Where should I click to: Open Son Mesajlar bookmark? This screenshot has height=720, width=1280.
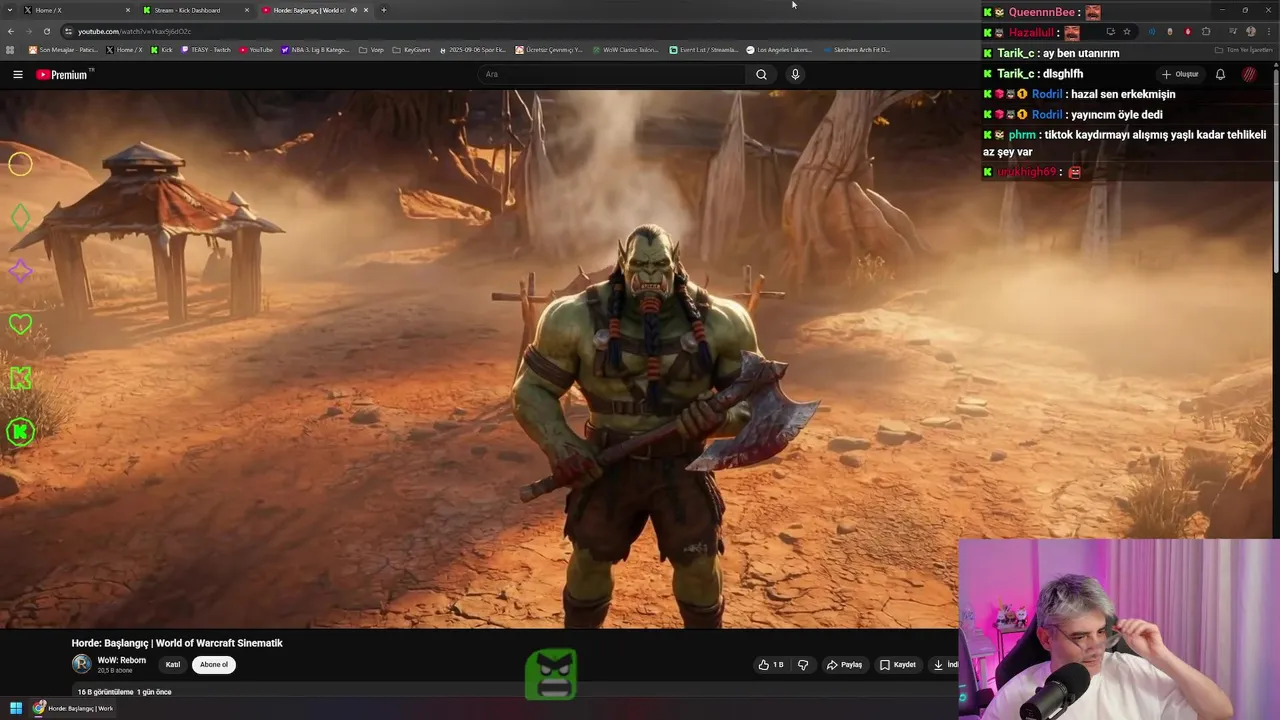click(x=63, y=49)
